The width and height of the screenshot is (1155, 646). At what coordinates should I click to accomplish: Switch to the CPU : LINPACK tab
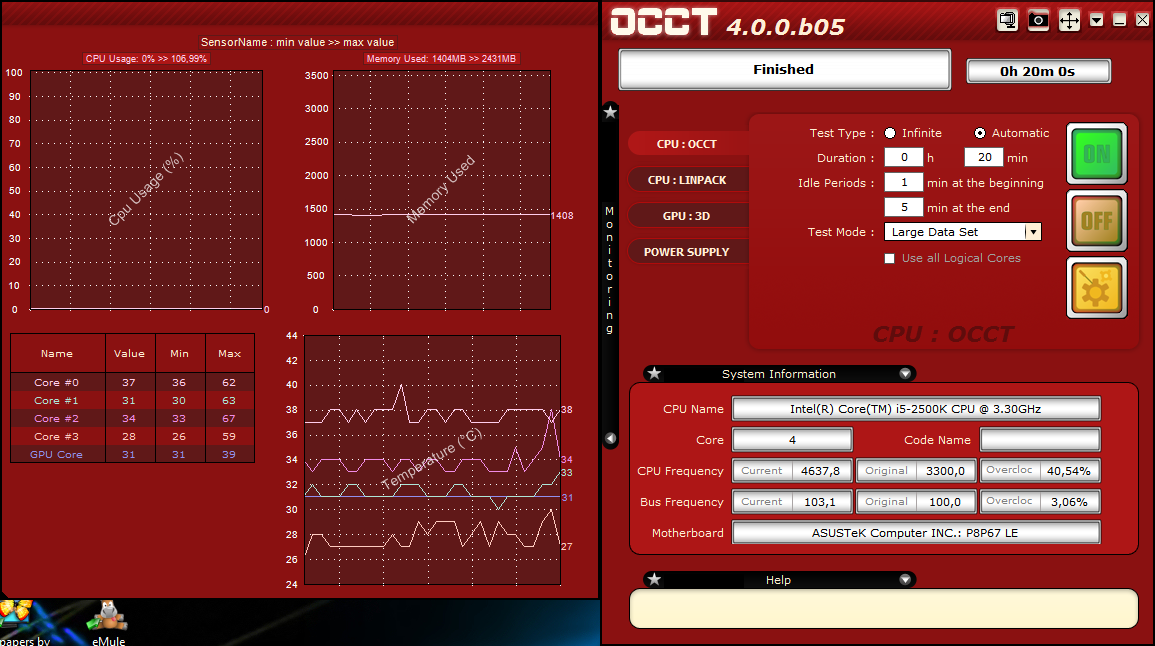(x=687, y=180)
